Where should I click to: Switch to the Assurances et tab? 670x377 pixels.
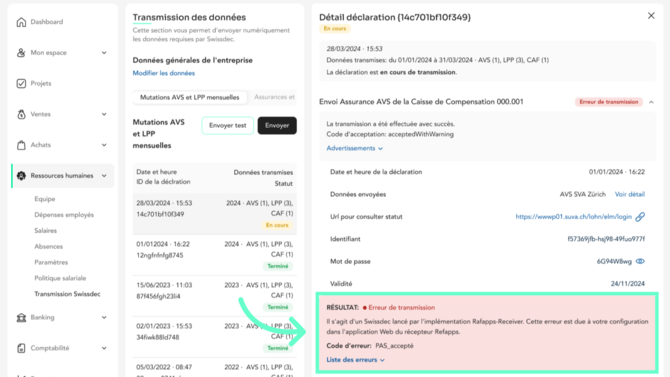pos(274,97)
